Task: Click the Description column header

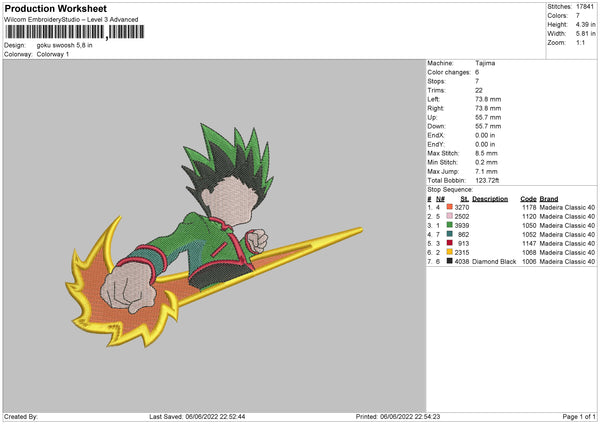Action: [x=490, y=198]
